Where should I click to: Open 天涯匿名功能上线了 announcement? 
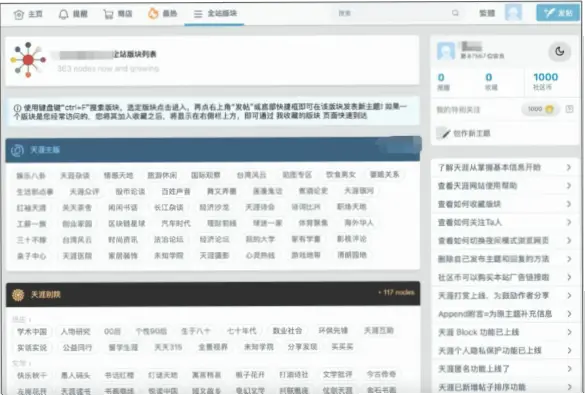pyautogui.click(x=474, y=369)
